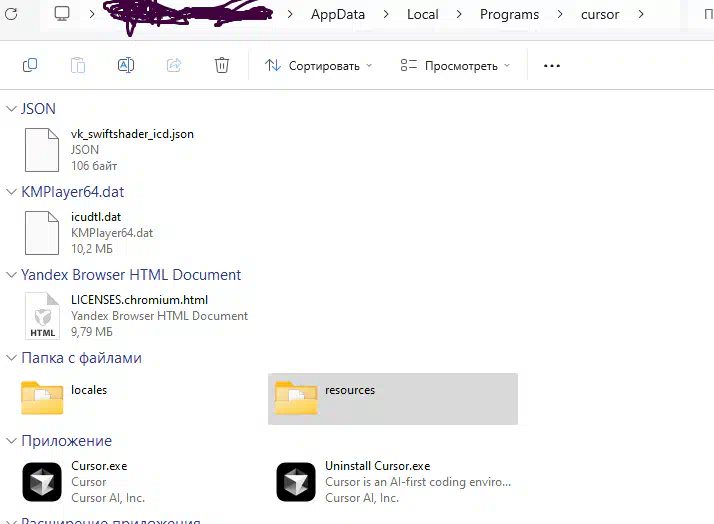Viewport: 714px width, 524px height.
Task: Go to AppData in breadcrumb path
Action: pyautogui.click(x=338, y=15)
